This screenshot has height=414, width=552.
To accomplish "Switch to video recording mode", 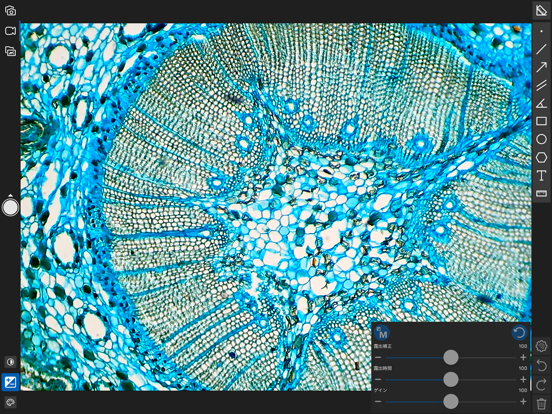I will (x=10, y=31).
